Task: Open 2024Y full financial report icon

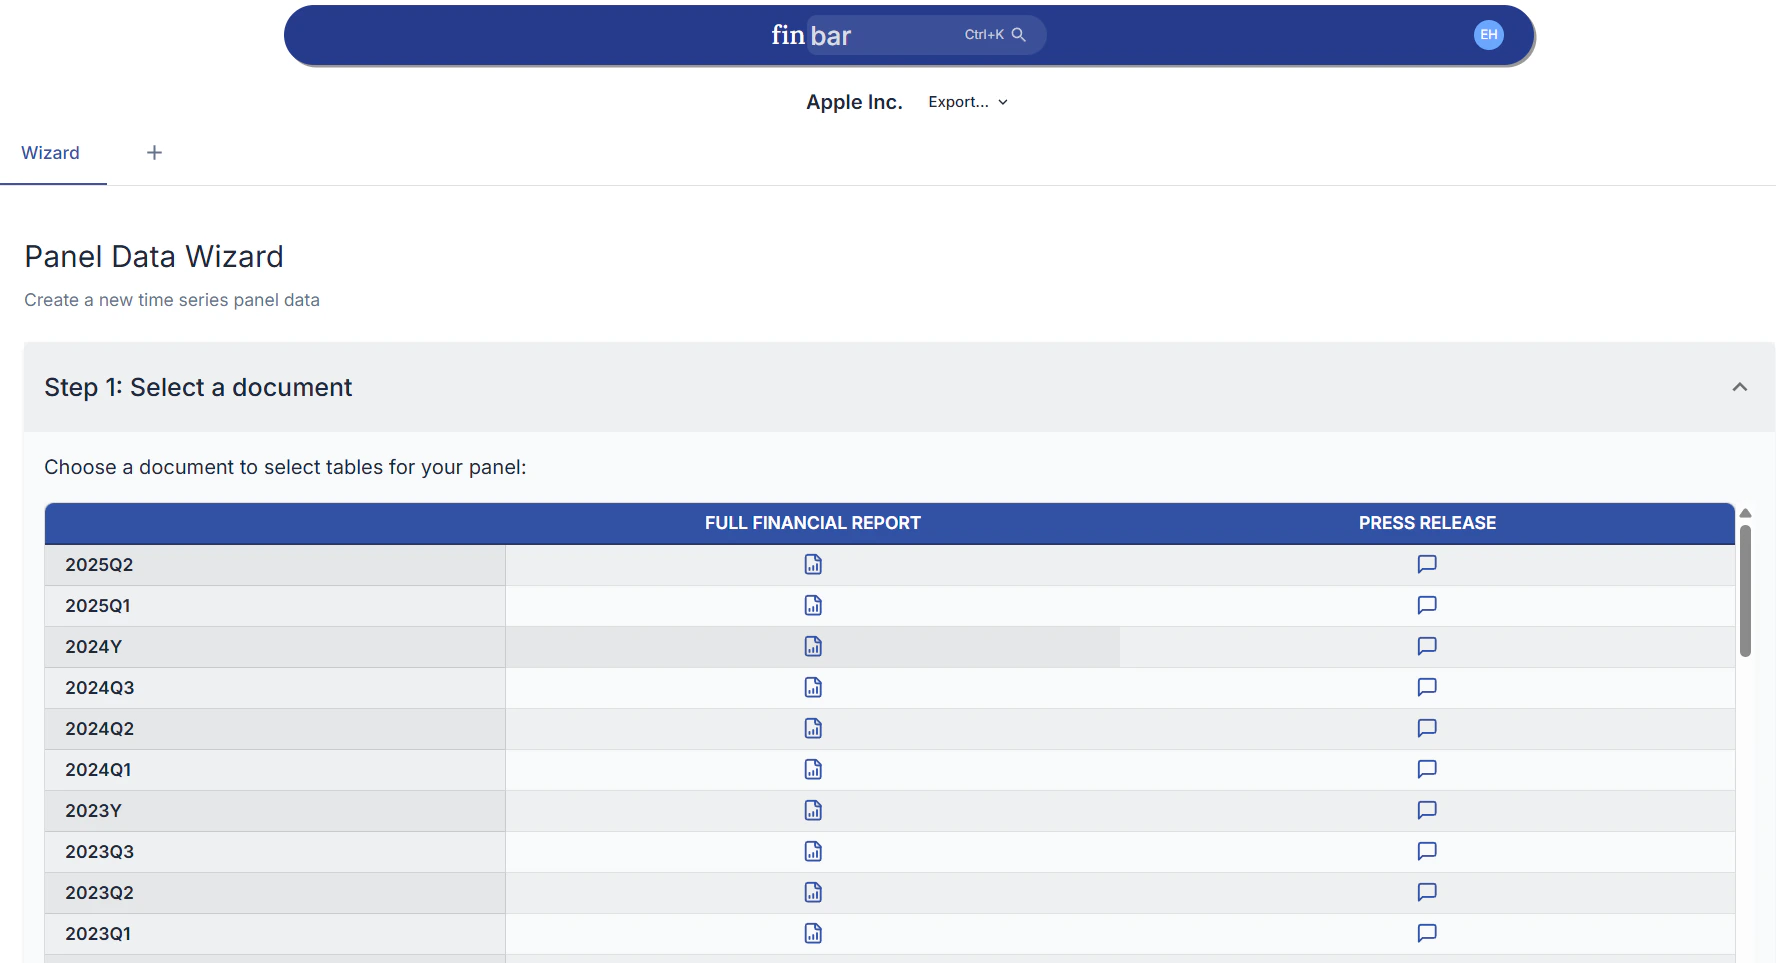Action: pos(813,647)
